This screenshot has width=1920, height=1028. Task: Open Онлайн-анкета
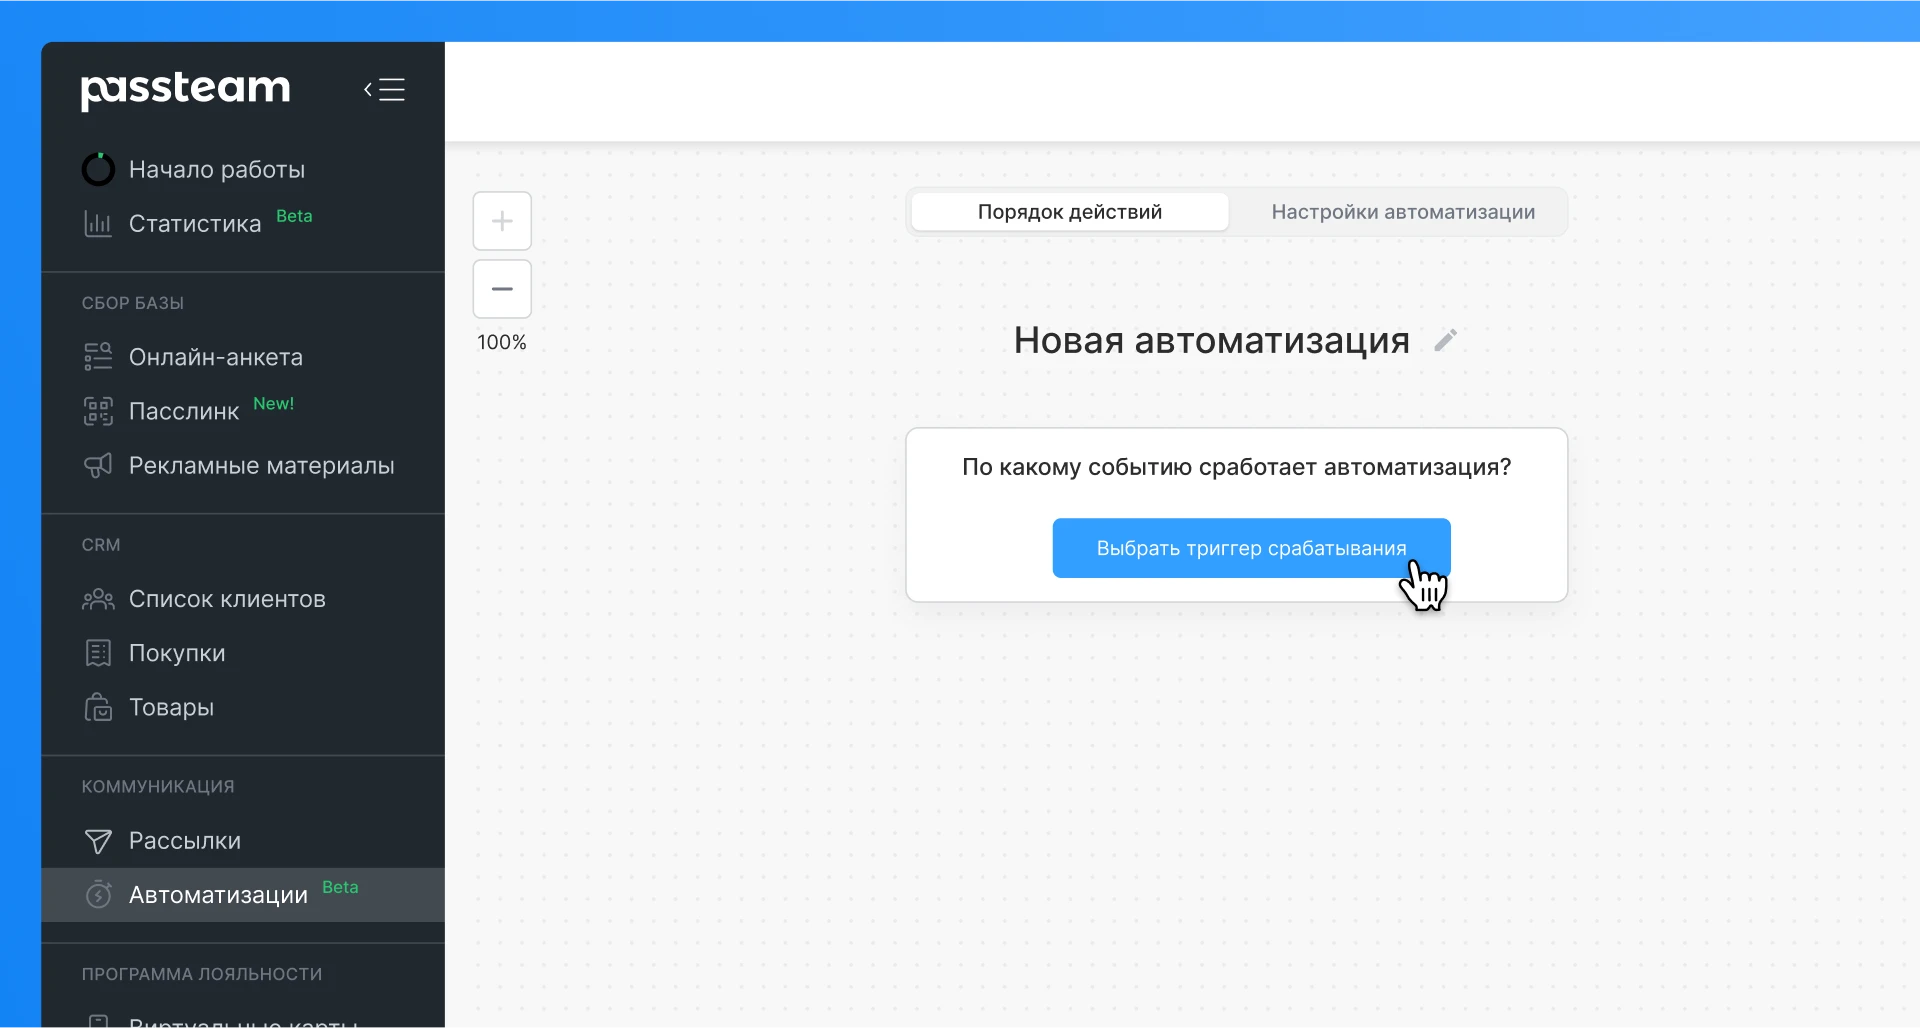click(x=216, y=357)
